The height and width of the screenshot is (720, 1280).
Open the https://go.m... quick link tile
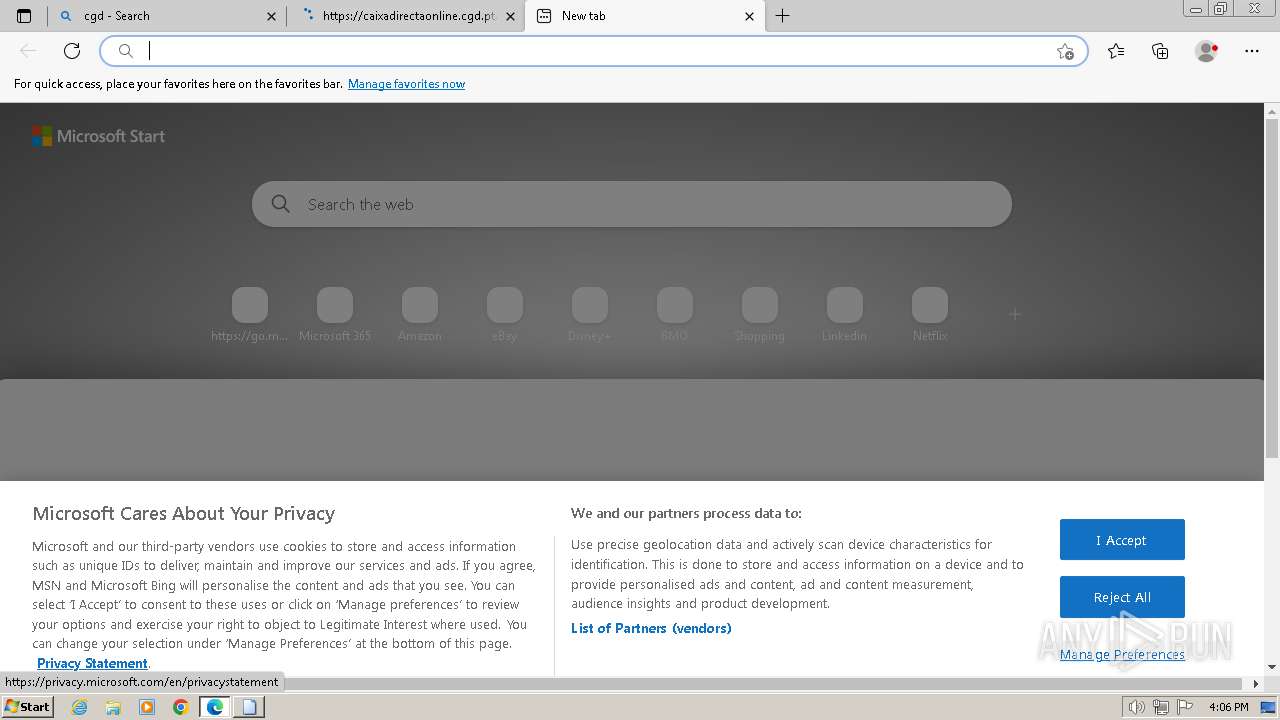tap(249, 315)
